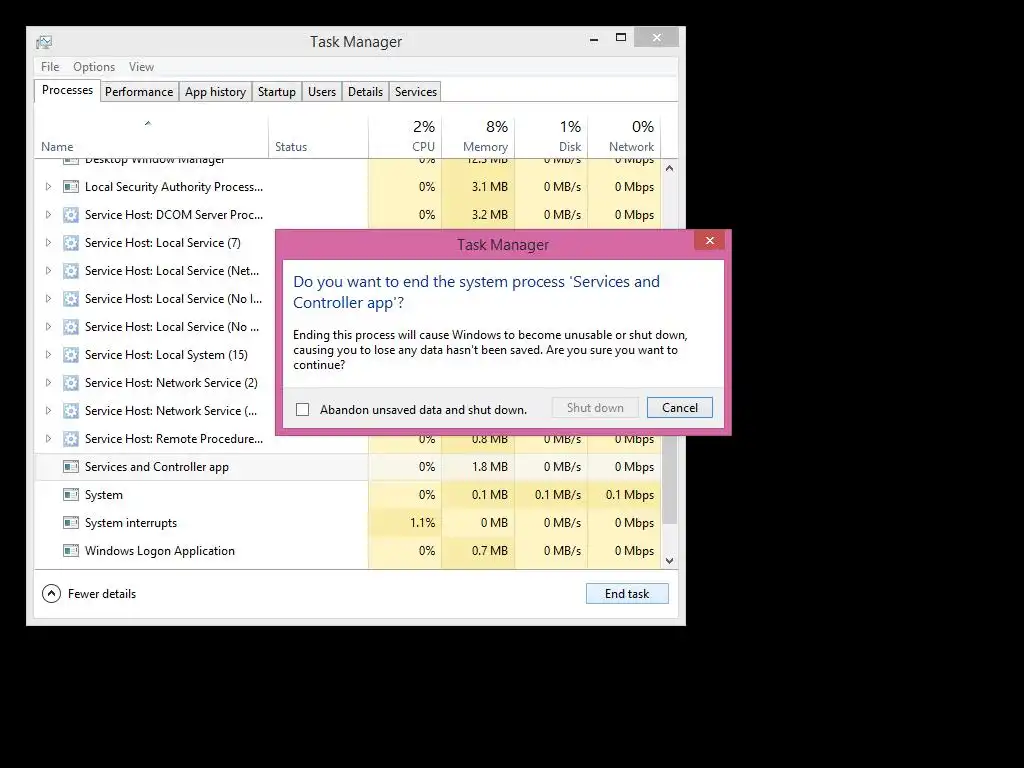Image resolution: width=1024 pixels, height=768 pixels.
Task: Switch to the Performance tab
Action: (139, 92)
